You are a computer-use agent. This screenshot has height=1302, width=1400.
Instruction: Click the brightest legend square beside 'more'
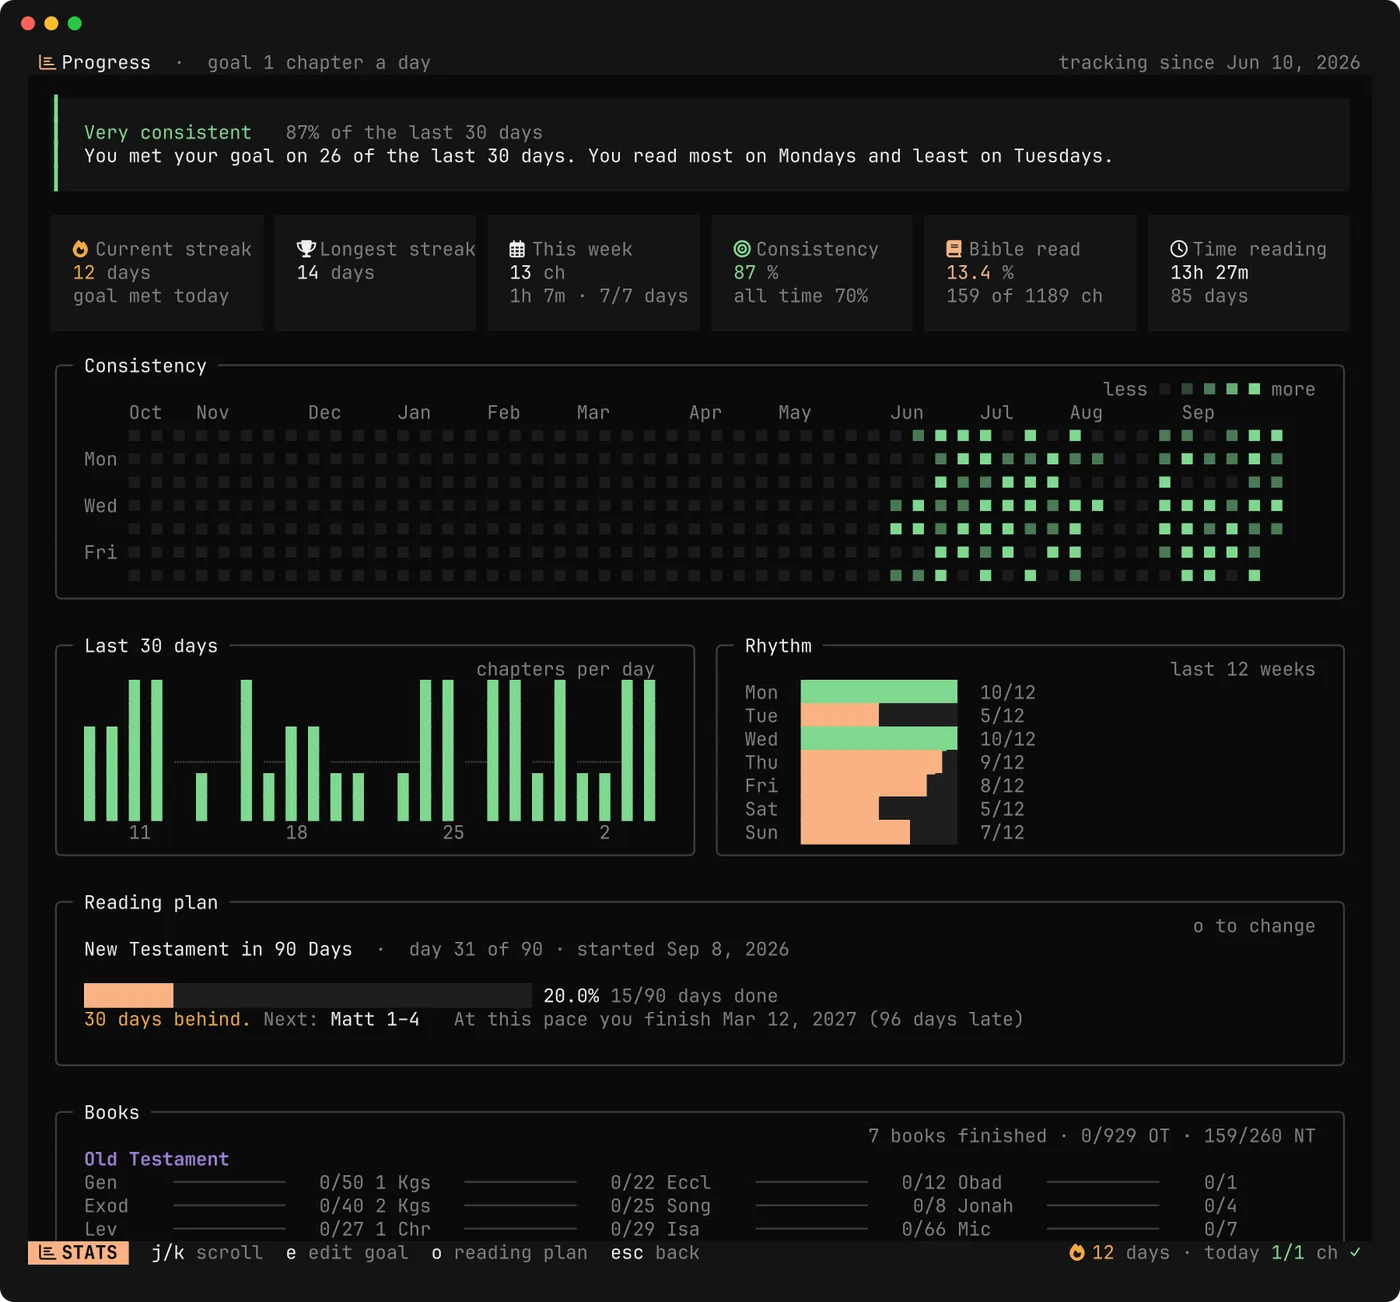tap(1254, 389)
